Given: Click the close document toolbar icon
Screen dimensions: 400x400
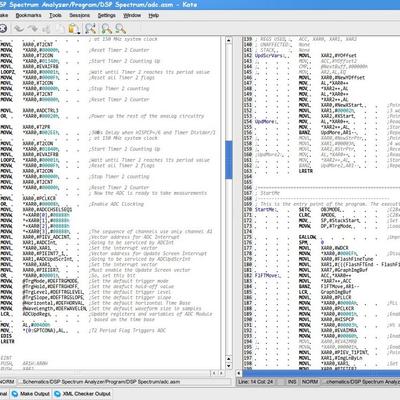Looking at the screenshot, I should tap(3, 29).
